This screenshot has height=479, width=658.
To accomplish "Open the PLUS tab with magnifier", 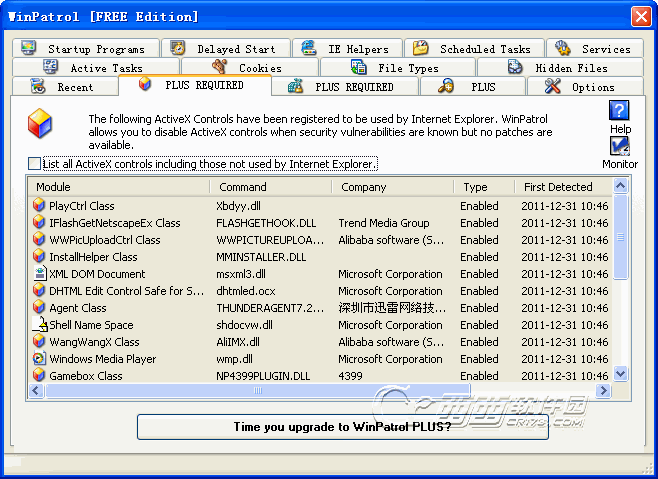I will click(x=473, y=86).
